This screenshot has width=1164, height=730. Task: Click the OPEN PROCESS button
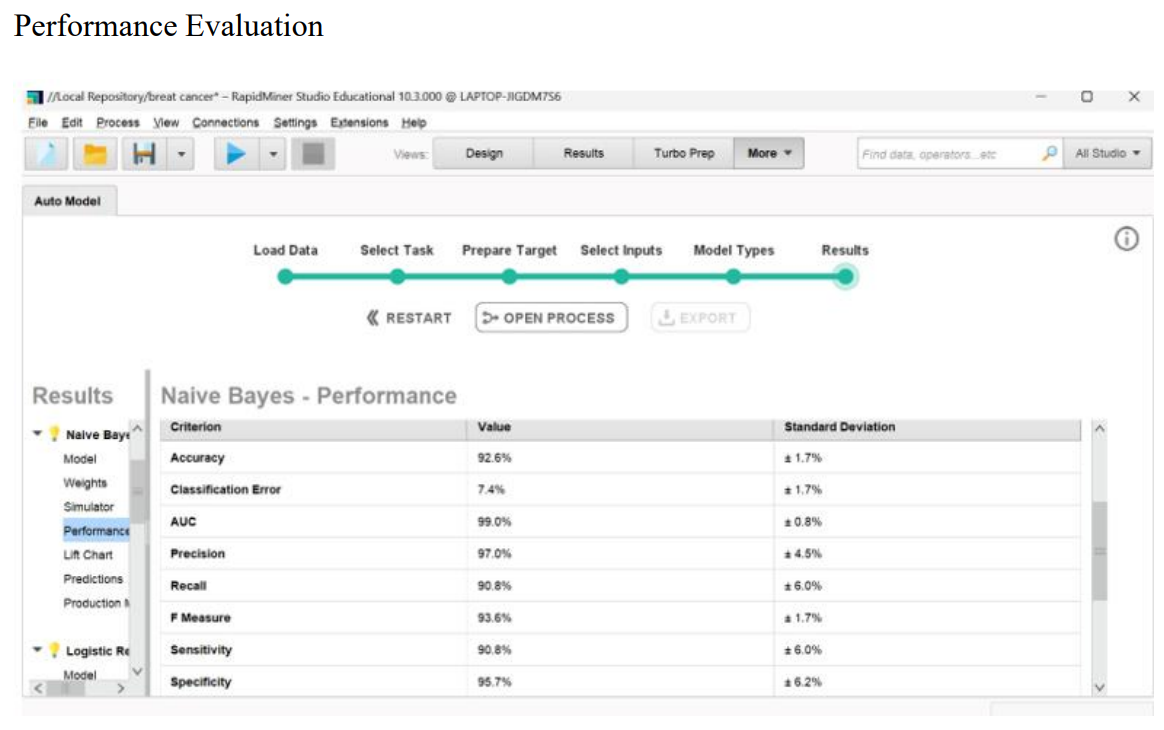tap(550, 318)
